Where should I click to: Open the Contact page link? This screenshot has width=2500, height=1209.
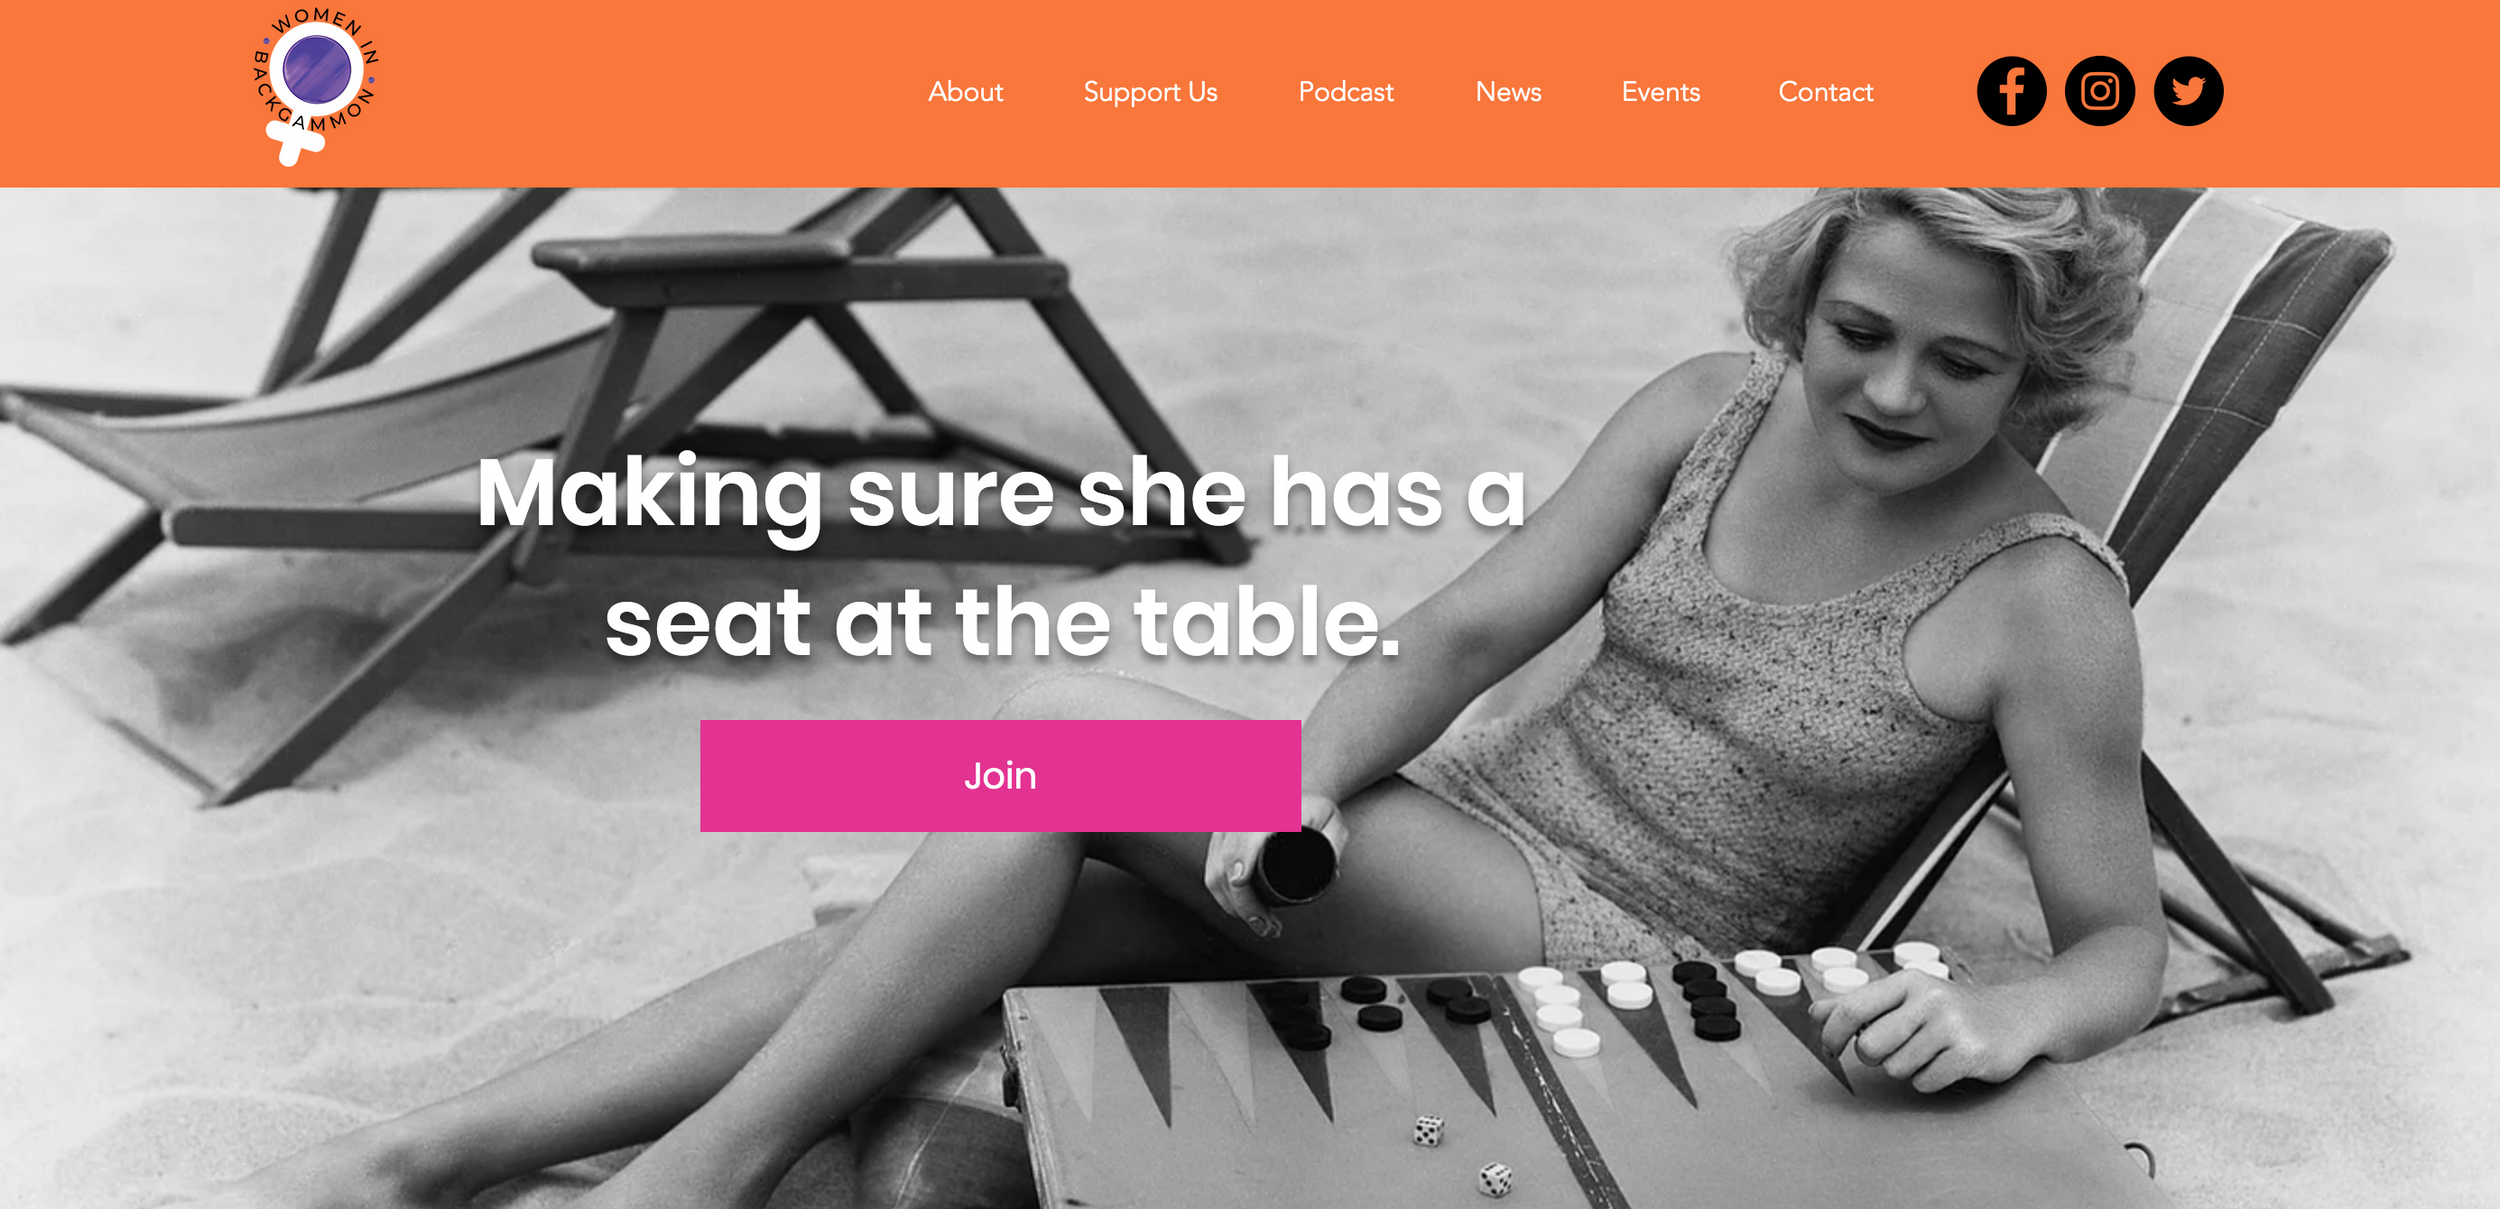1825,92
